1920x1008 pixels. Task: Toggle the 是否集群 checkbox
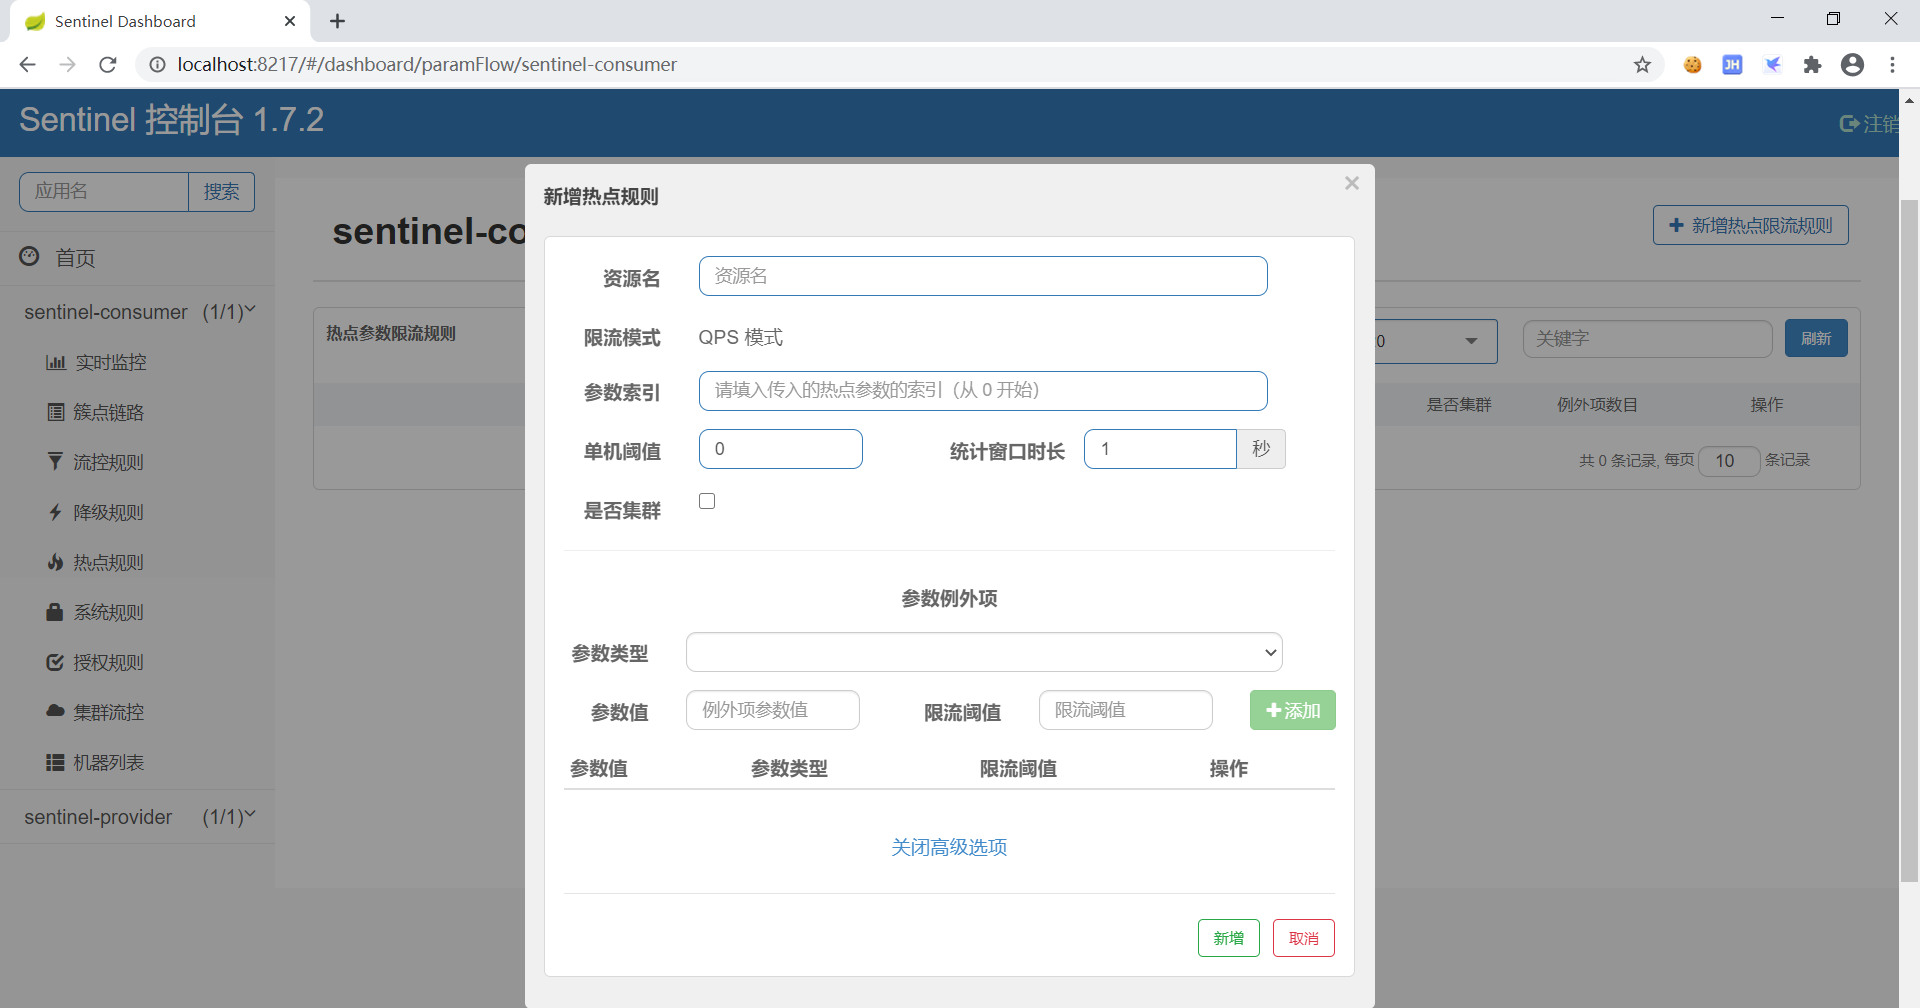tap(707, 501)
